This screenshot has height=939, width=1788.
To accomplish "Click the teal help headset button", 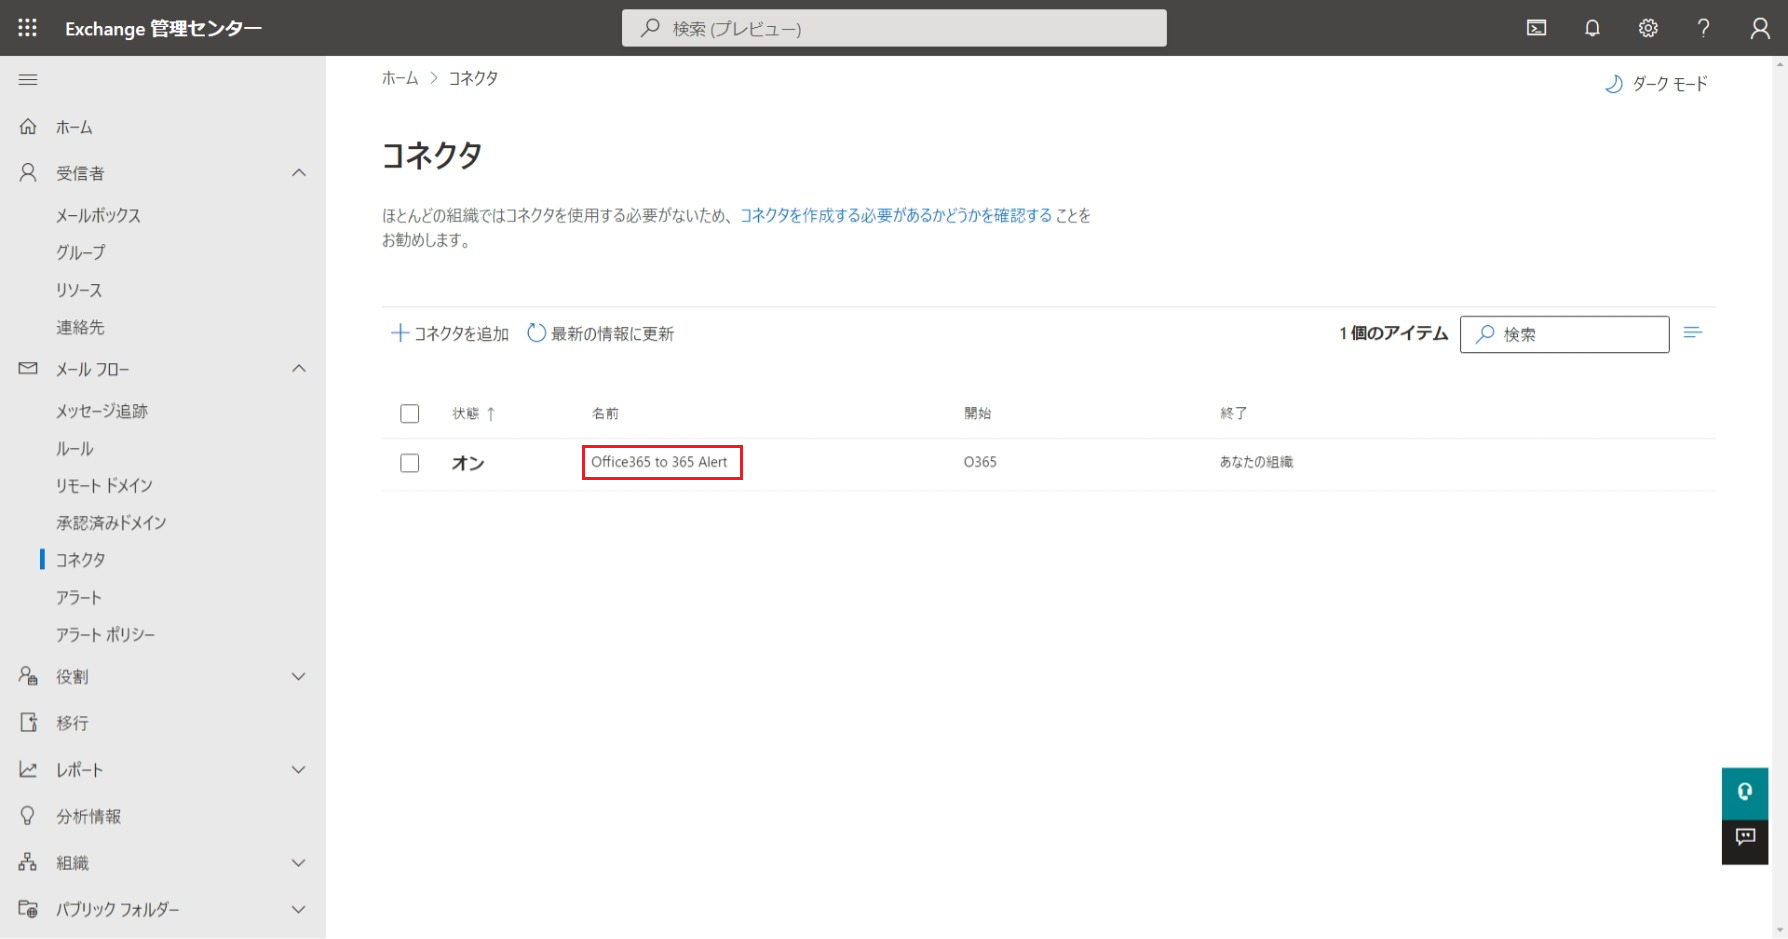I will 1744,792.
